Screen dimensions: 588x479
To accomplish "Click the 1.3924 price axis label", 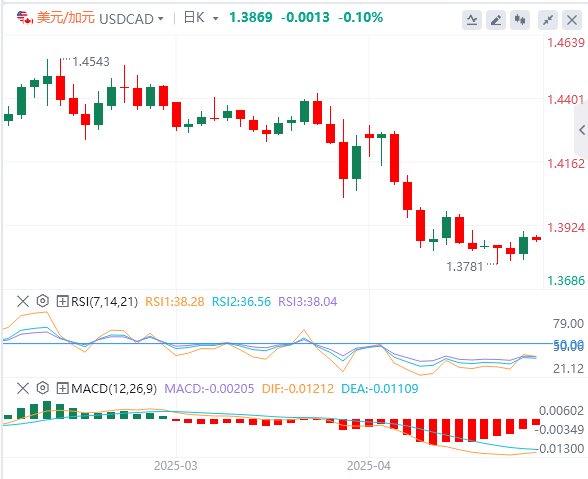I will (x=566, y=227).
